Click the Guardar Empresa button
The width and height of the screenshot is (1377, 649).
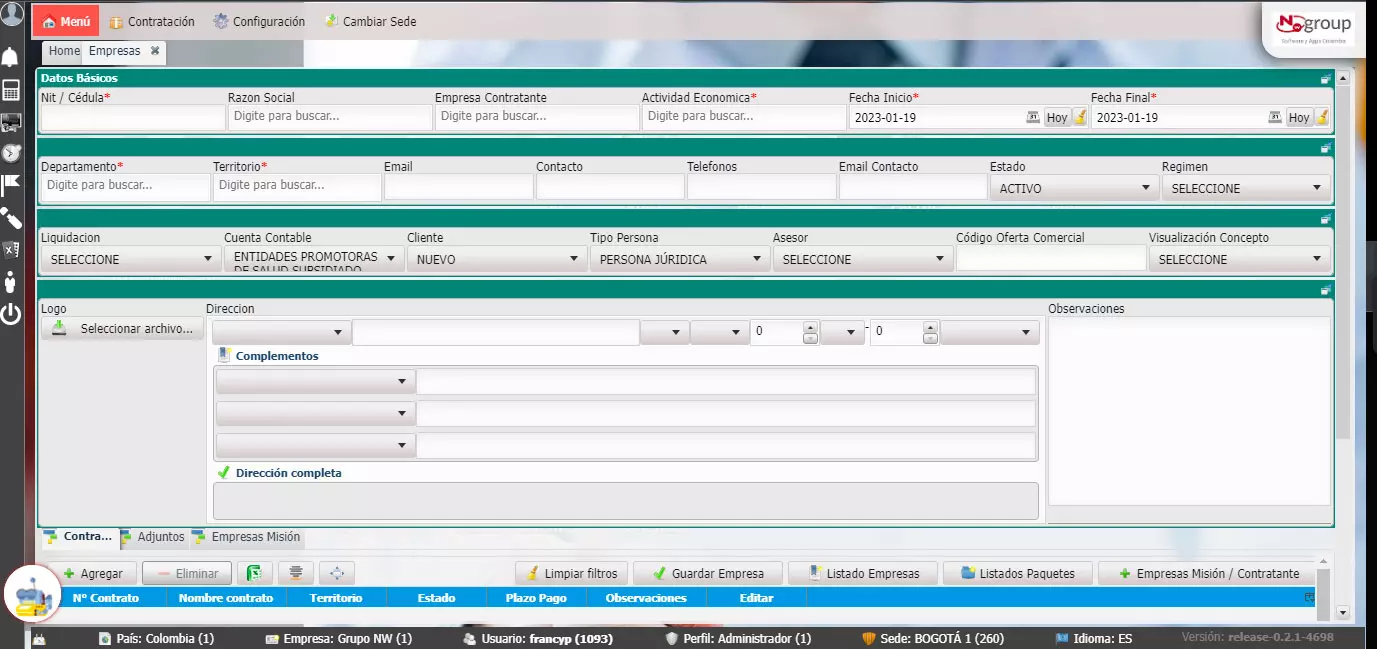tap(708, 573)
